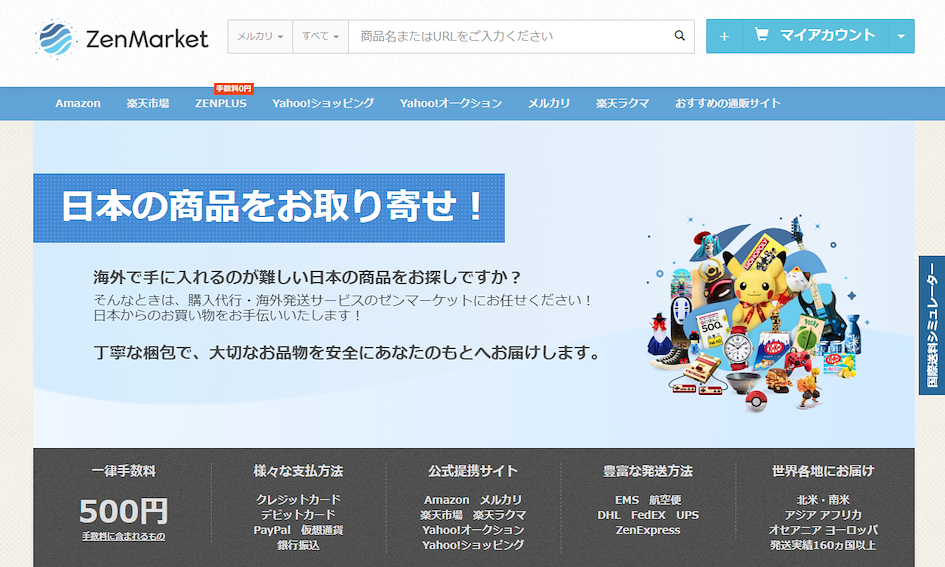
Task: Click the 発送実績160ヵ国以上 text
Action: [x=823, y=545]
